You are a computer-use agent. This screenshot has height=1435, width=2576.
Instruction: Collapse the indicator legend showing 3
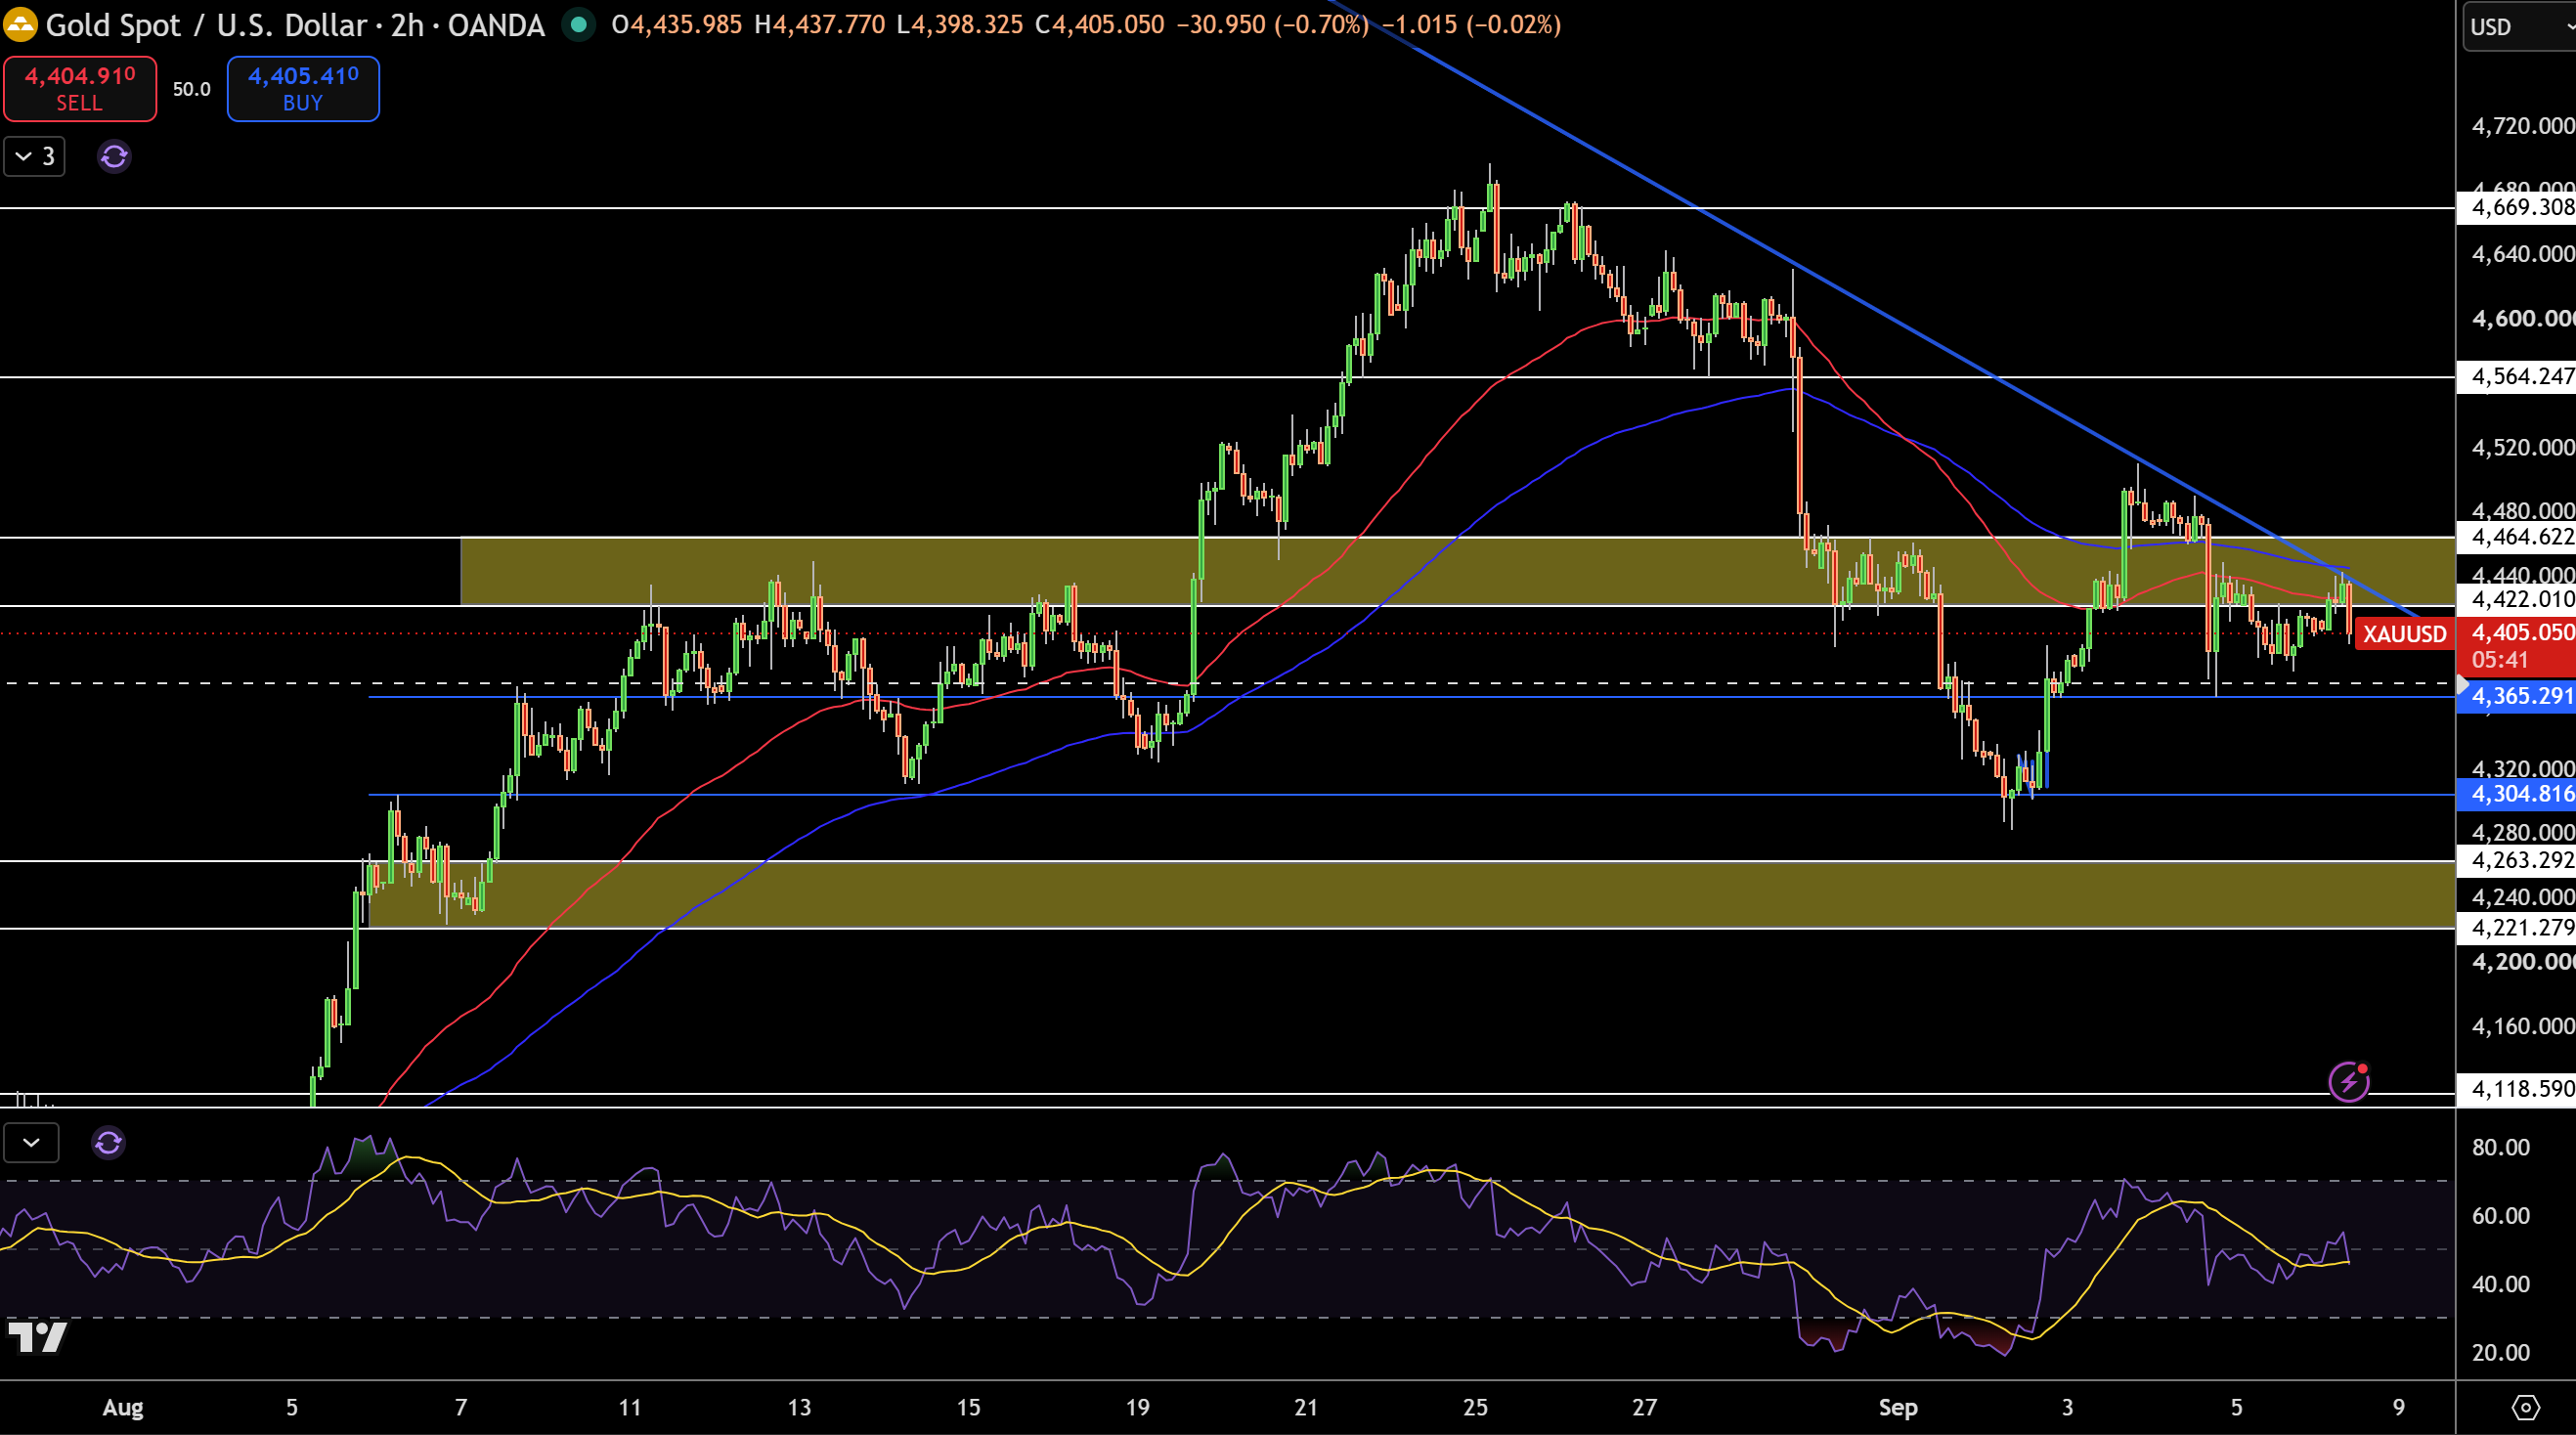(34, 156)
